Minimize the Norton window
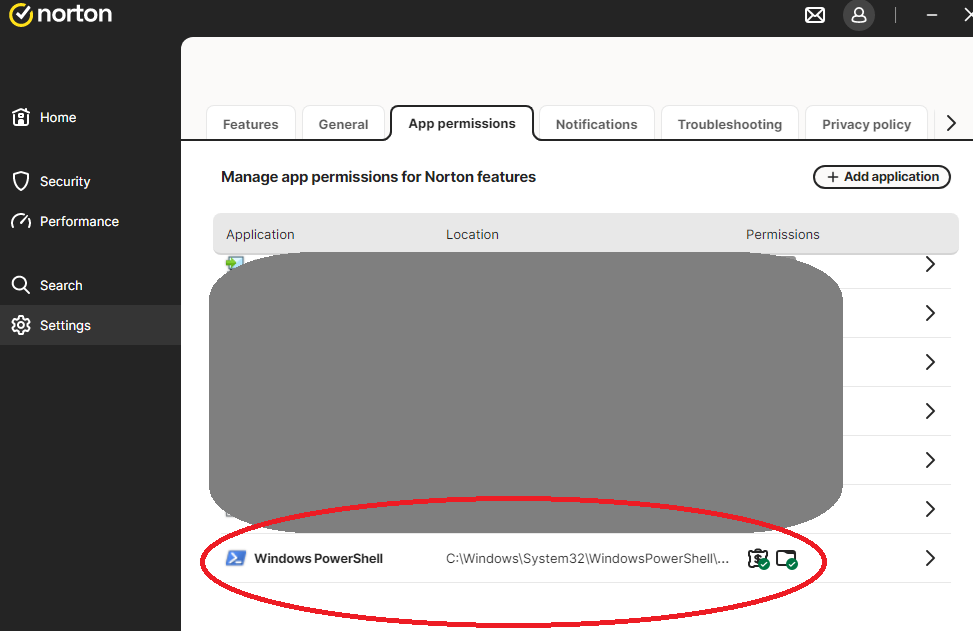 coord(931,15)
